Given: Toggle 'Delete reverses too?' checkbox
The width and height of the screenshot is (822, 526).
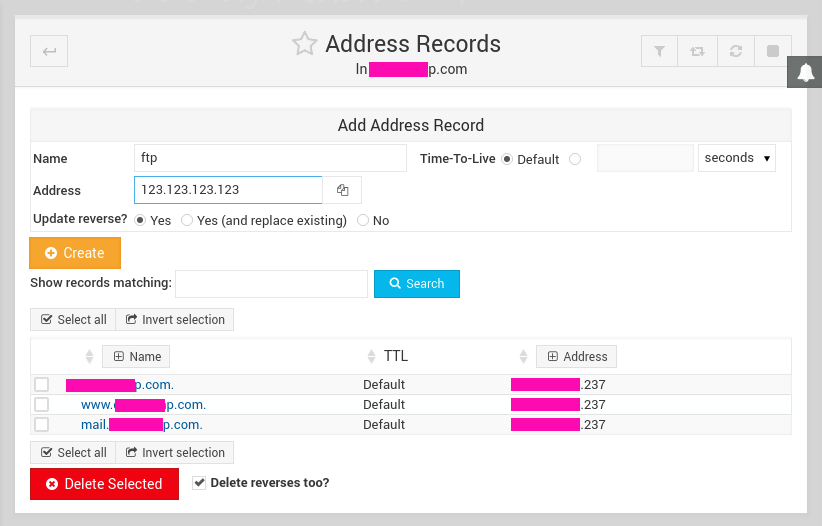Looking at the screenshot, I should (200, 483).
